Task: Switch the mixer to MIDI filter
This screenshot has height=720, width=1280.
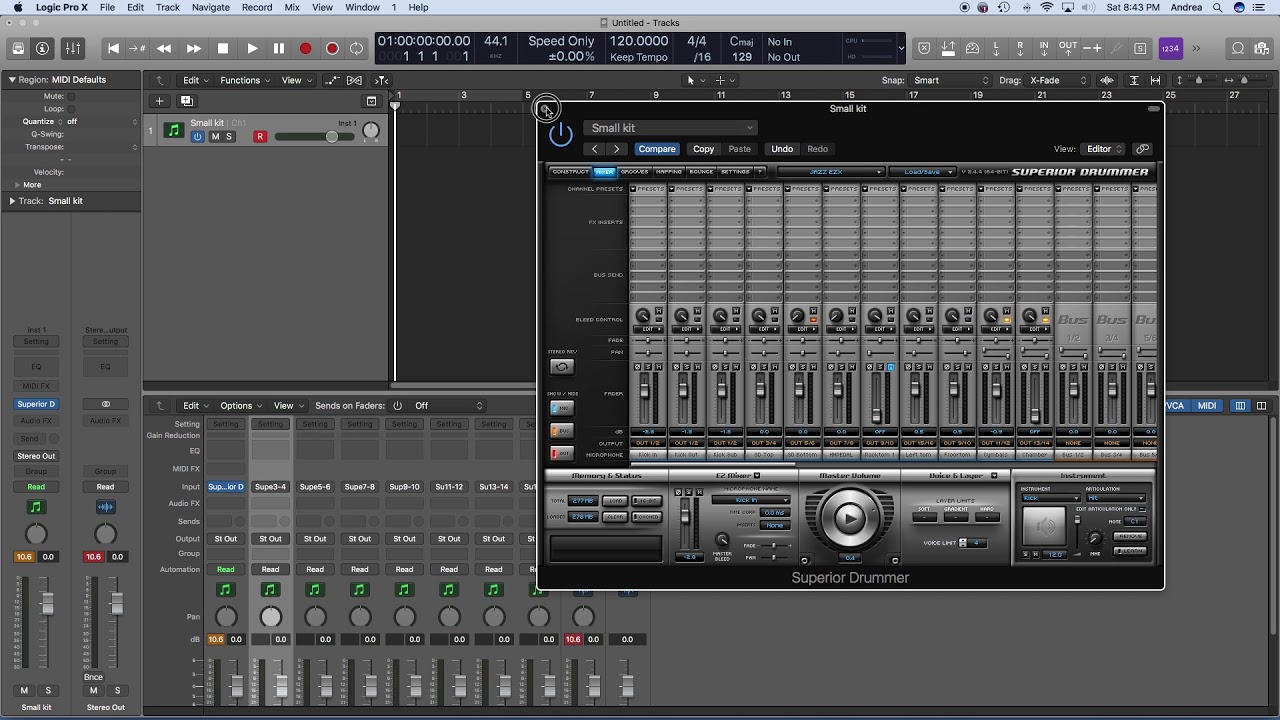Action: pos(1207,406)
